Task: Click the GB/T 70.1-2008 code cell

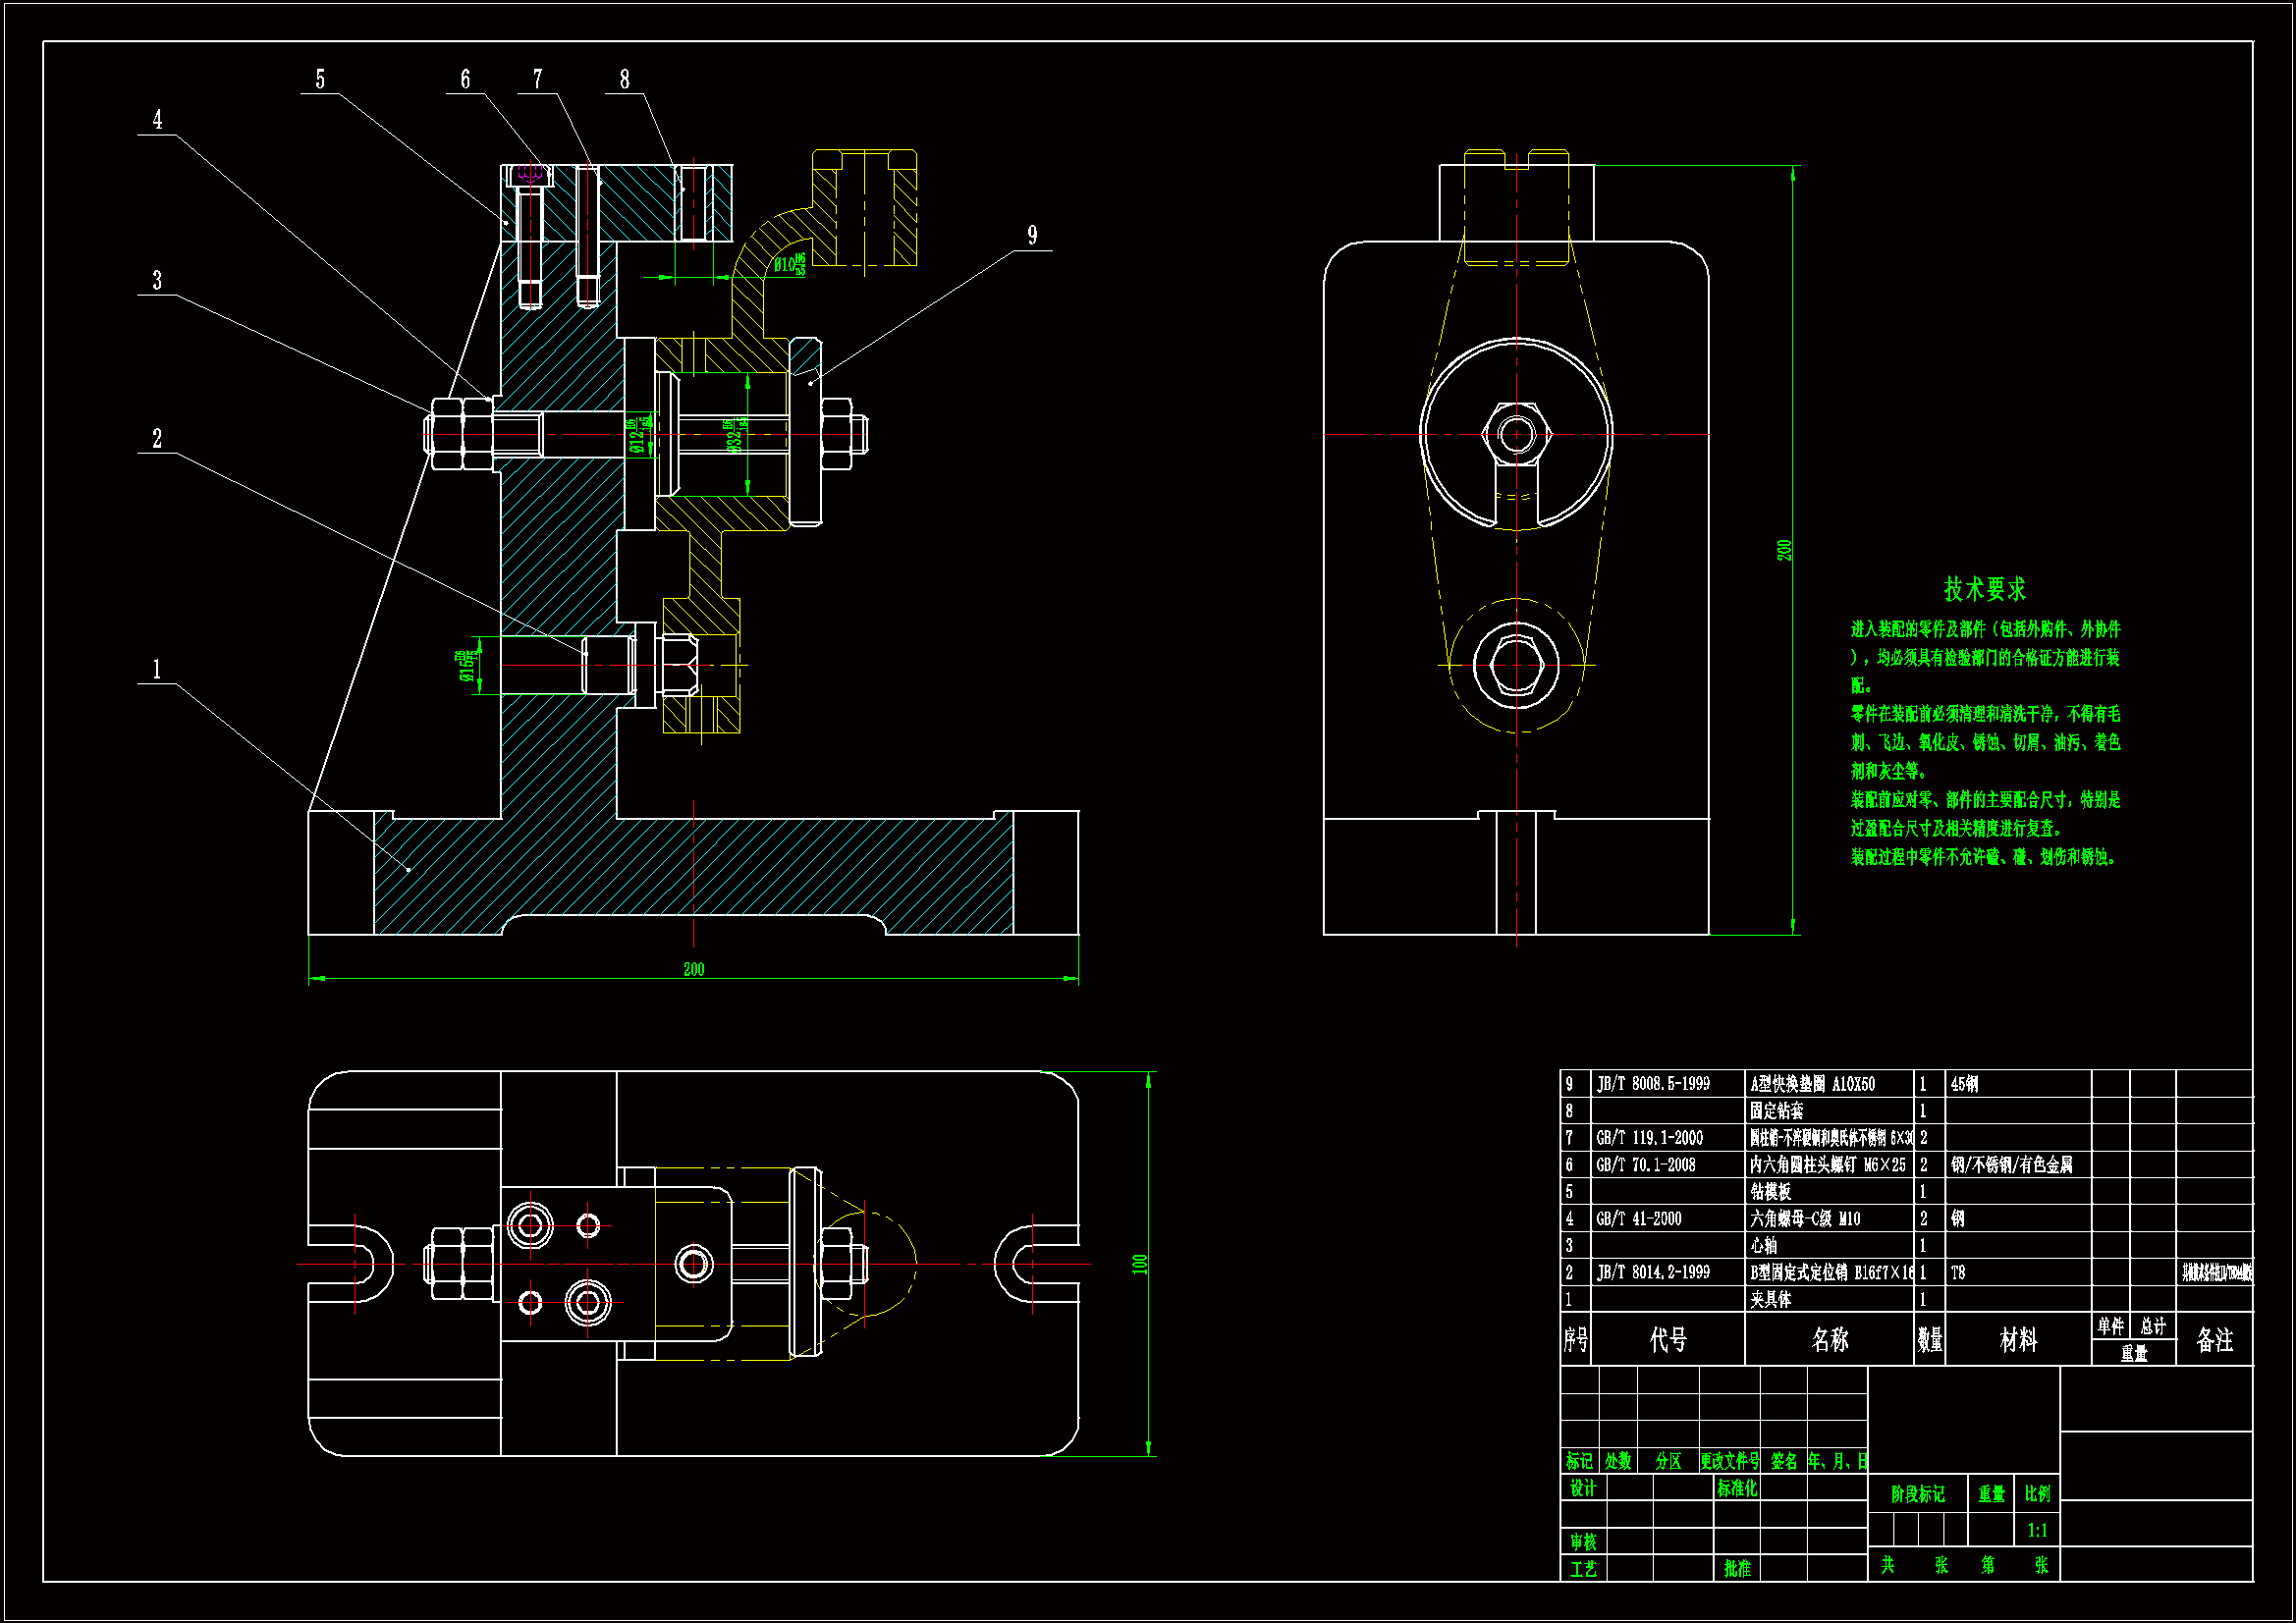Action: pyautogui.click(x=1645, y=1165)
